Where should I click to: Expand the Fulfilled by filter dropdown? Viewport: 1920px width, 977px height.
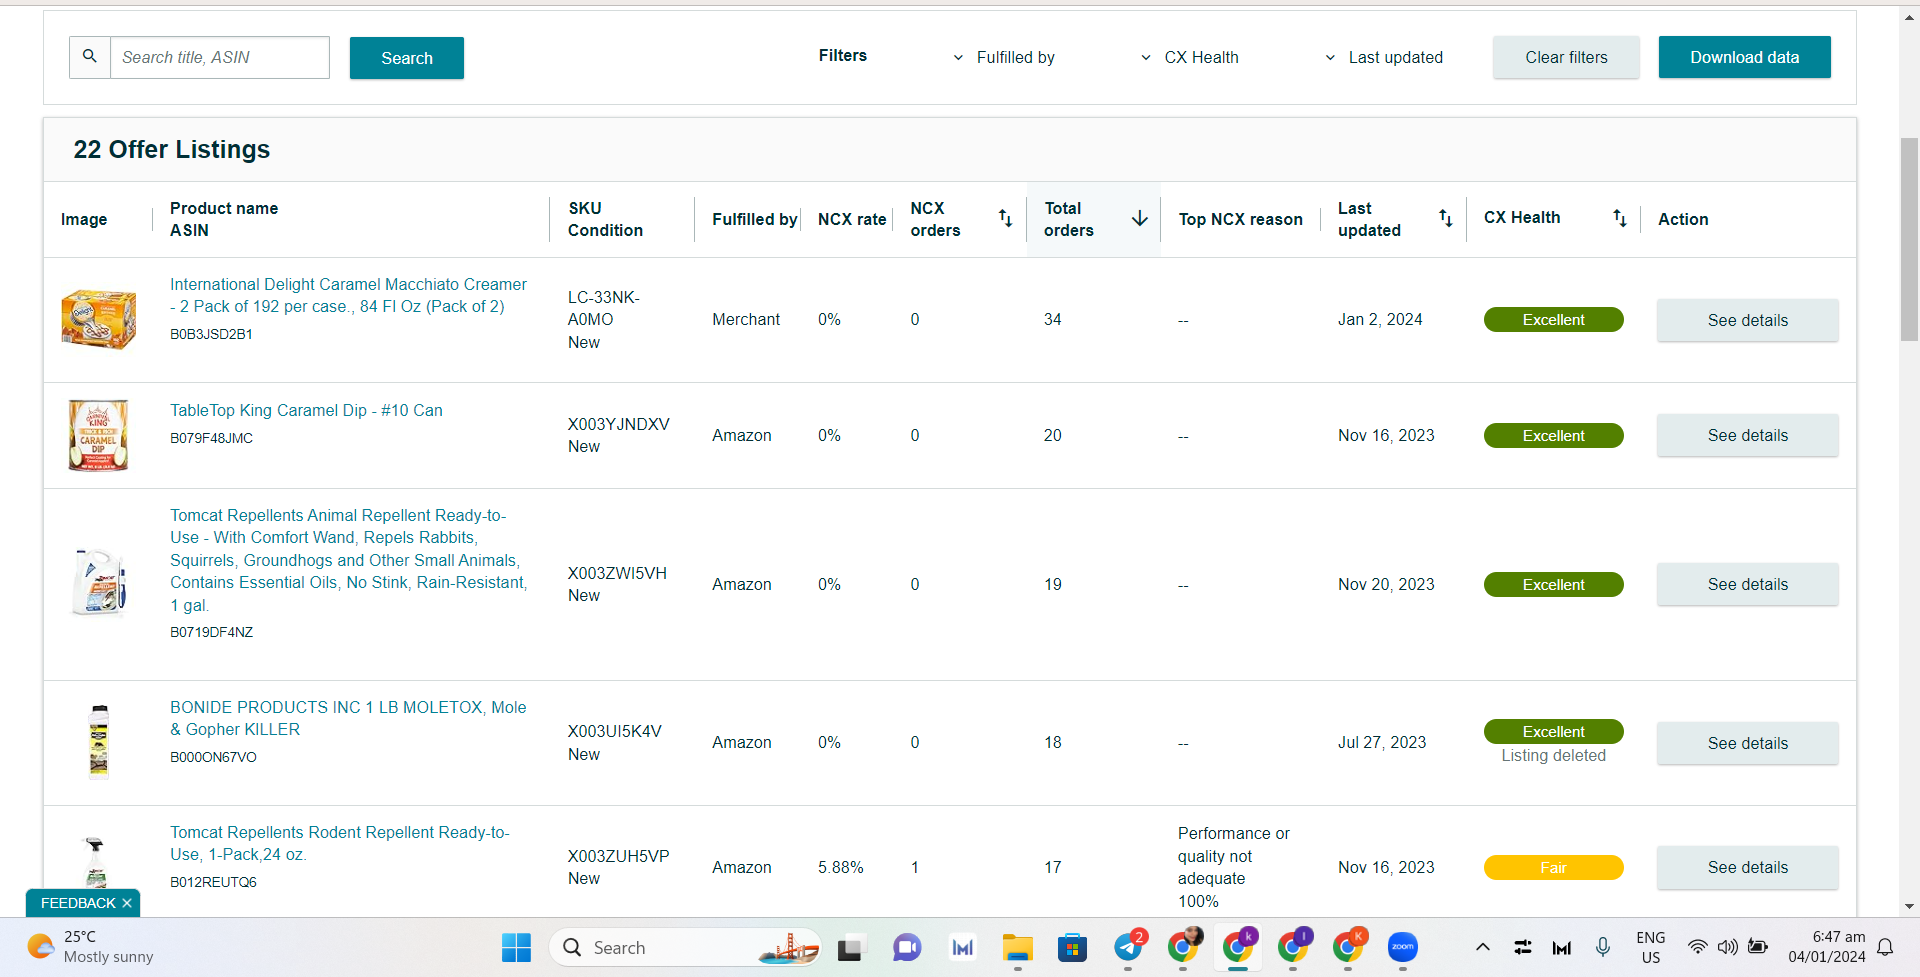[x=1003, y=57]
